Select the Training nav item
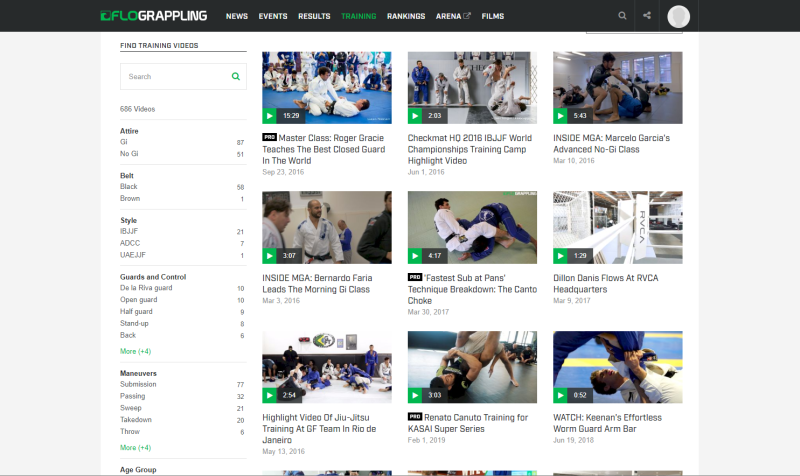 (358, 16)
